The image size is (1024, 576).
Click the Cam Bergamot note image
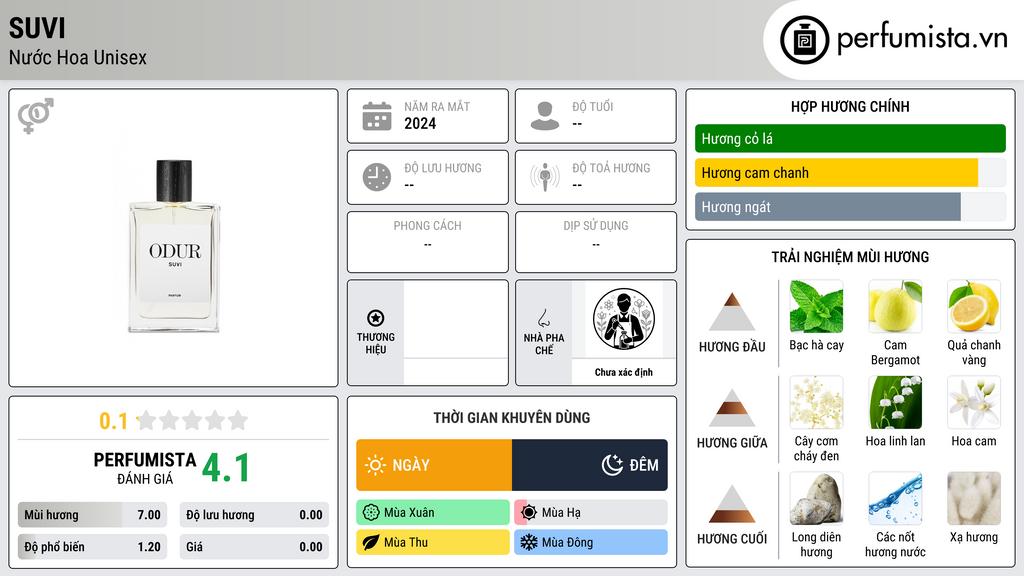[x=895, y=306]
